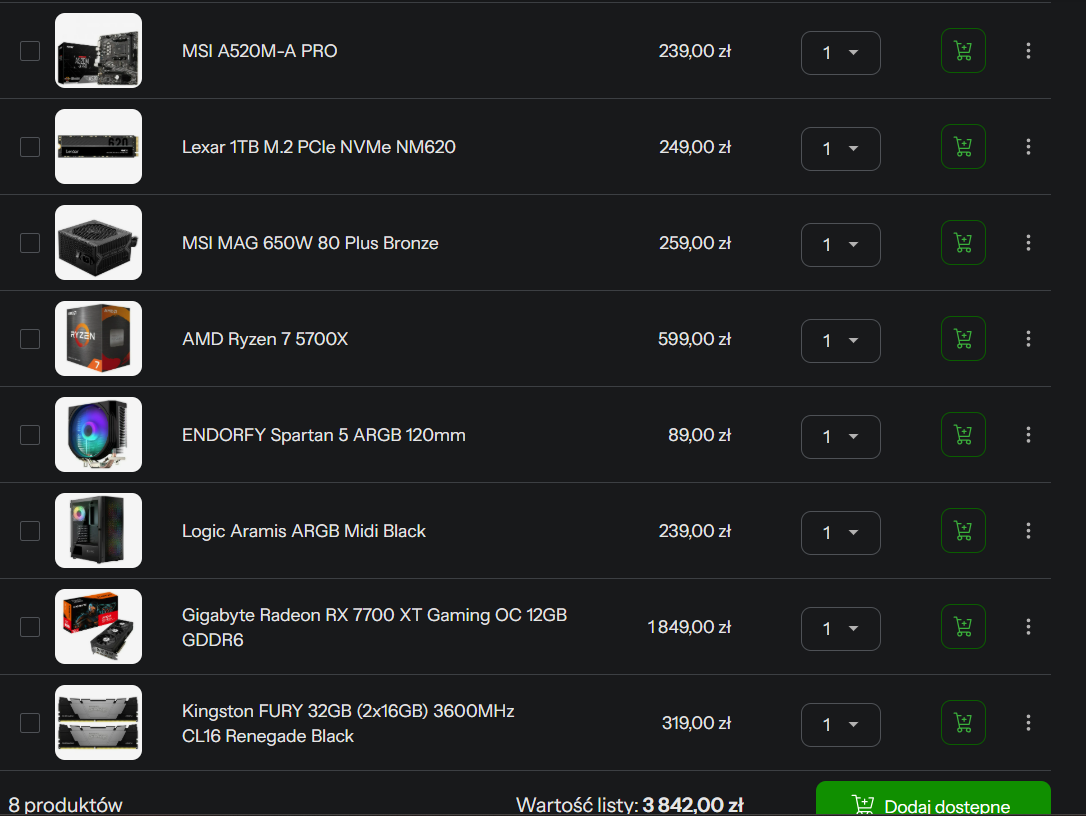Open more options for Kingston FURY RAM
This screenshot has width=1086, height=816.
click(1028, 723)
